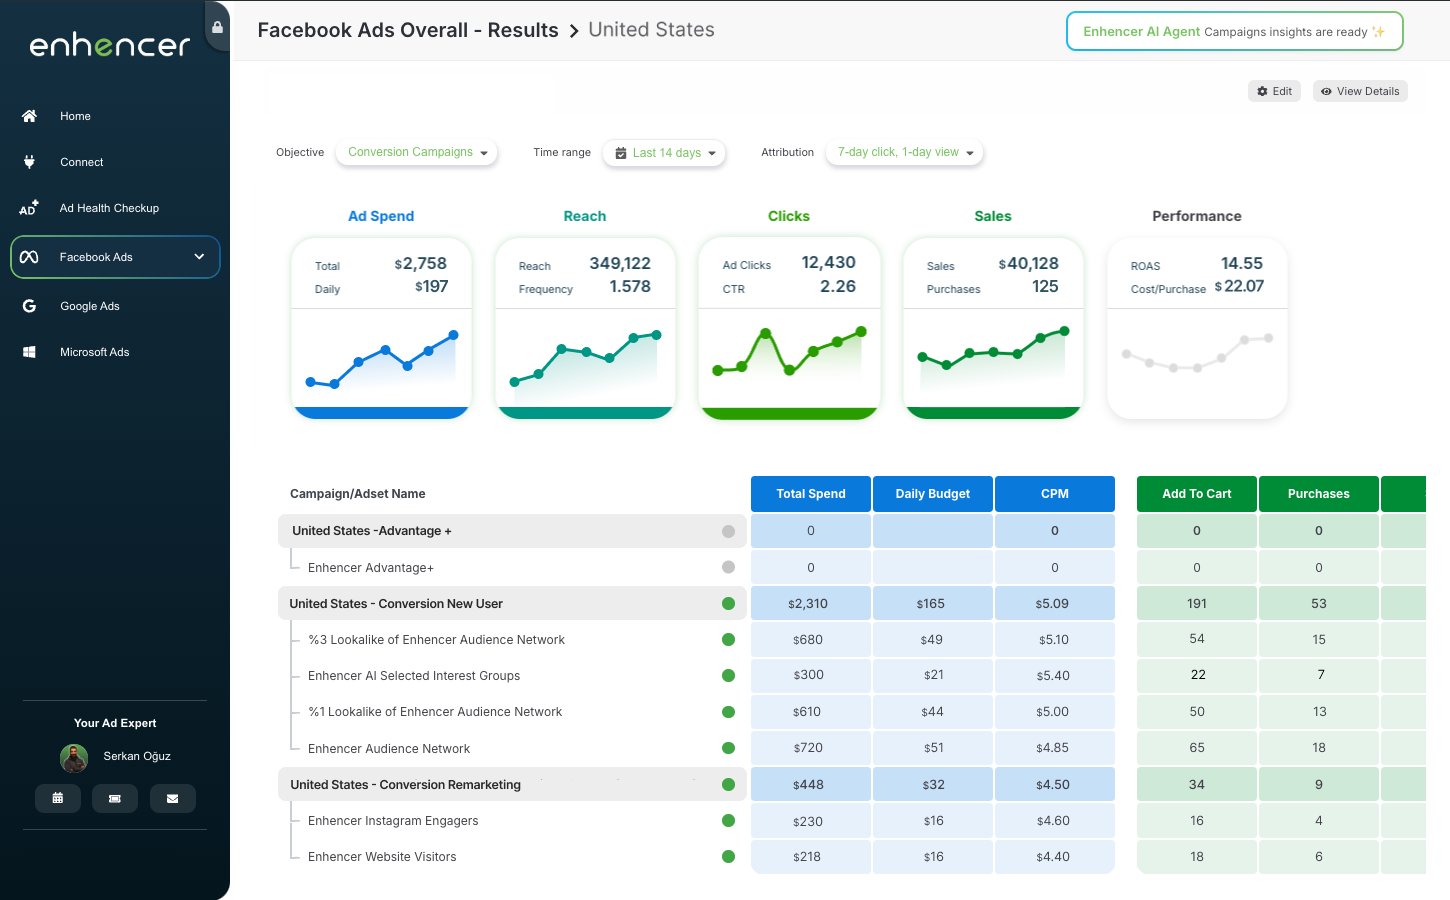The width and height of the screenshot is (1450, 900).
Task: Click the View Details button
Action: 1360,91
